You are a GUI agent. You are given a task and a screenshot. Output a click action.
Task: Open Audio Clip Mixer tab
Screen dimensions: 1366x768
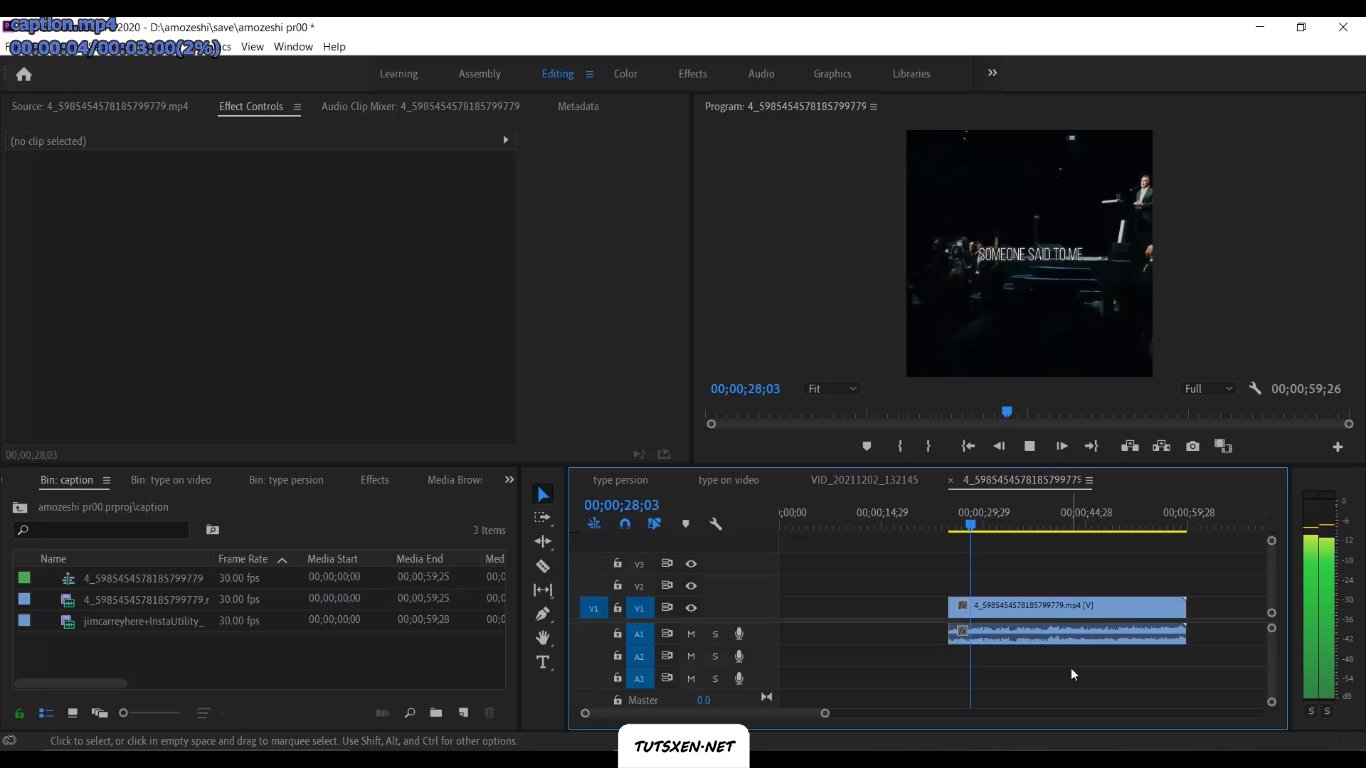click(420, 106)
